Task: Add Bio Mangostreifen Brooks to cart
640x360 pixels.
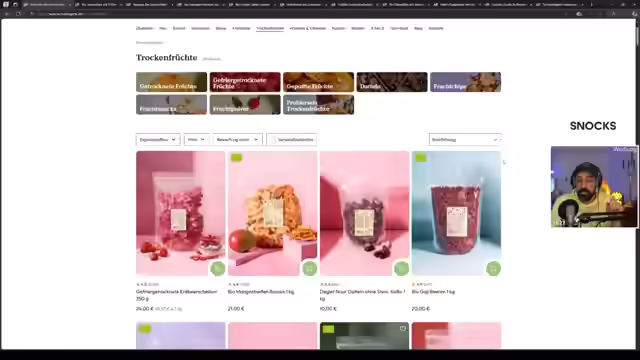Action: pos(309,269)
